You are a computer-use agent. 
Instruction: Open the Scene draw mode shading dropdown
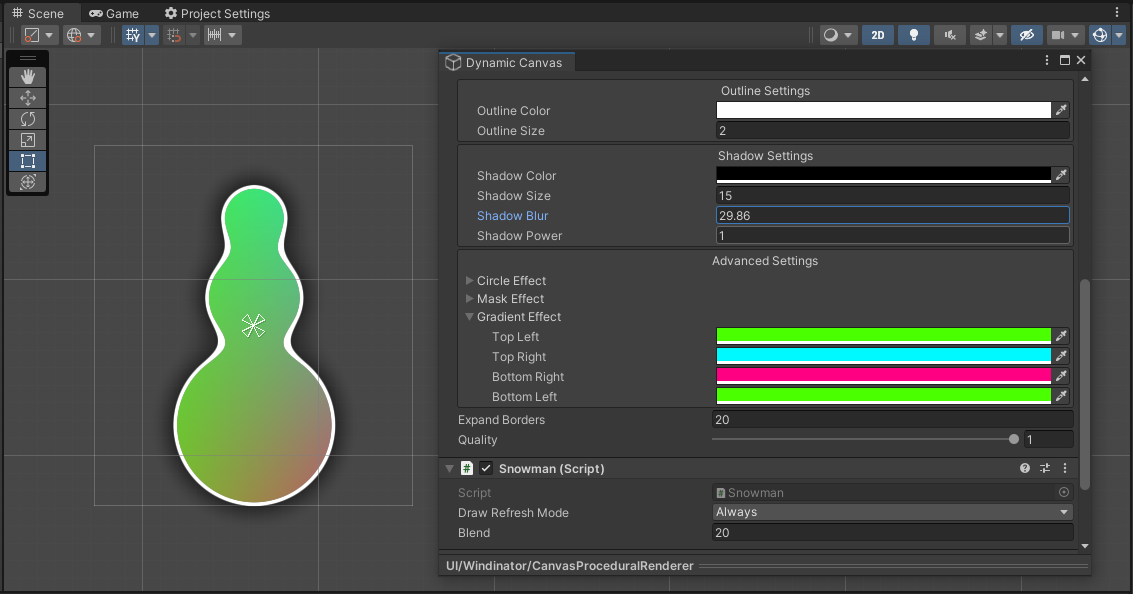click(x=838, y=35)
